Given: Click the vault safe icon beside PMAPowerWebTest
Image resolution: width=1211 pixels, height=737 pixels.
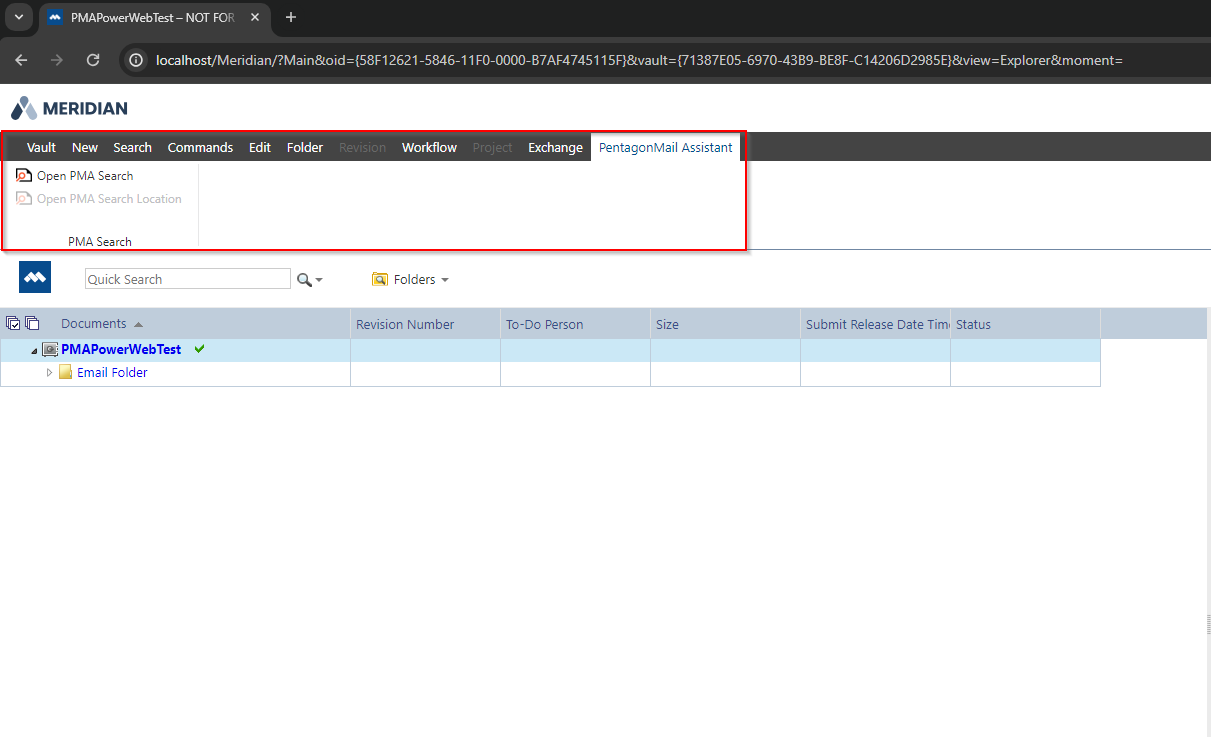Looking at the screenshot, I should [50, 350].
